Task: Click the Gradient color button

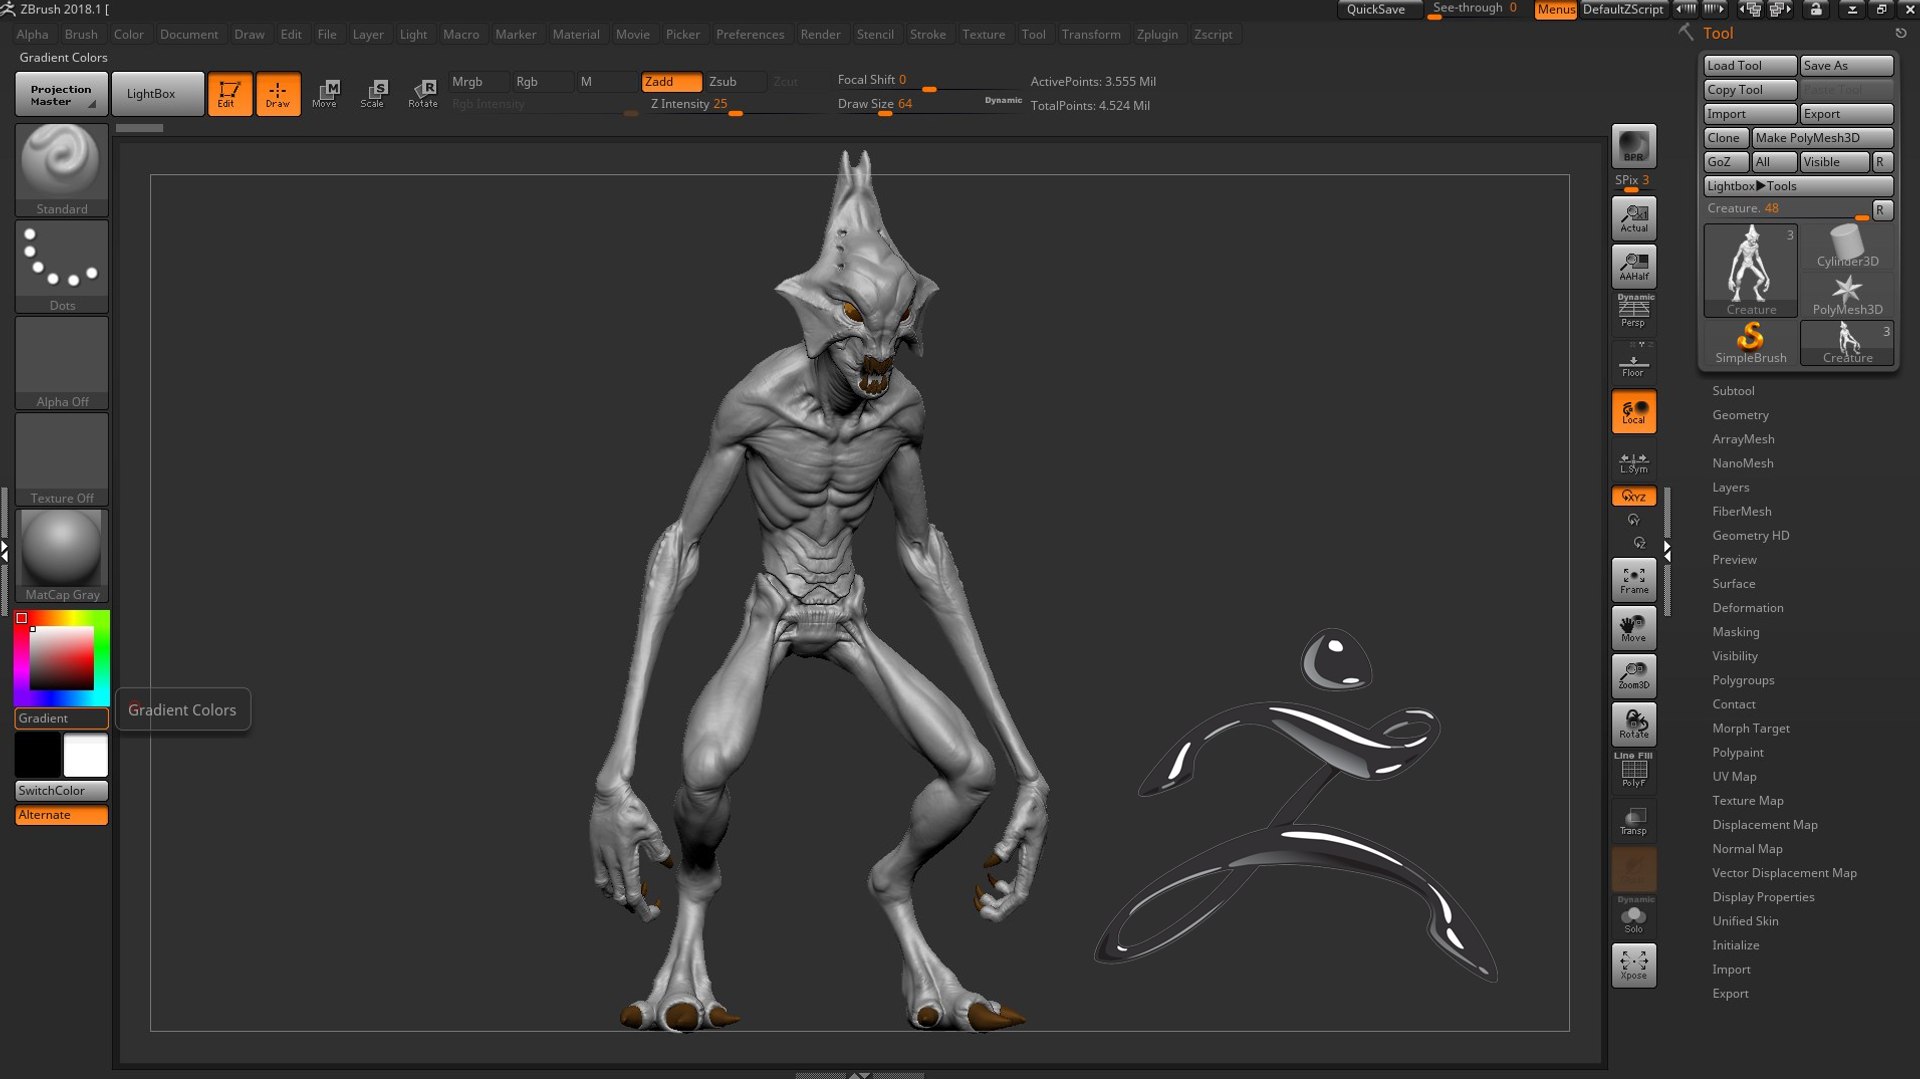Action: click(62, 719)
